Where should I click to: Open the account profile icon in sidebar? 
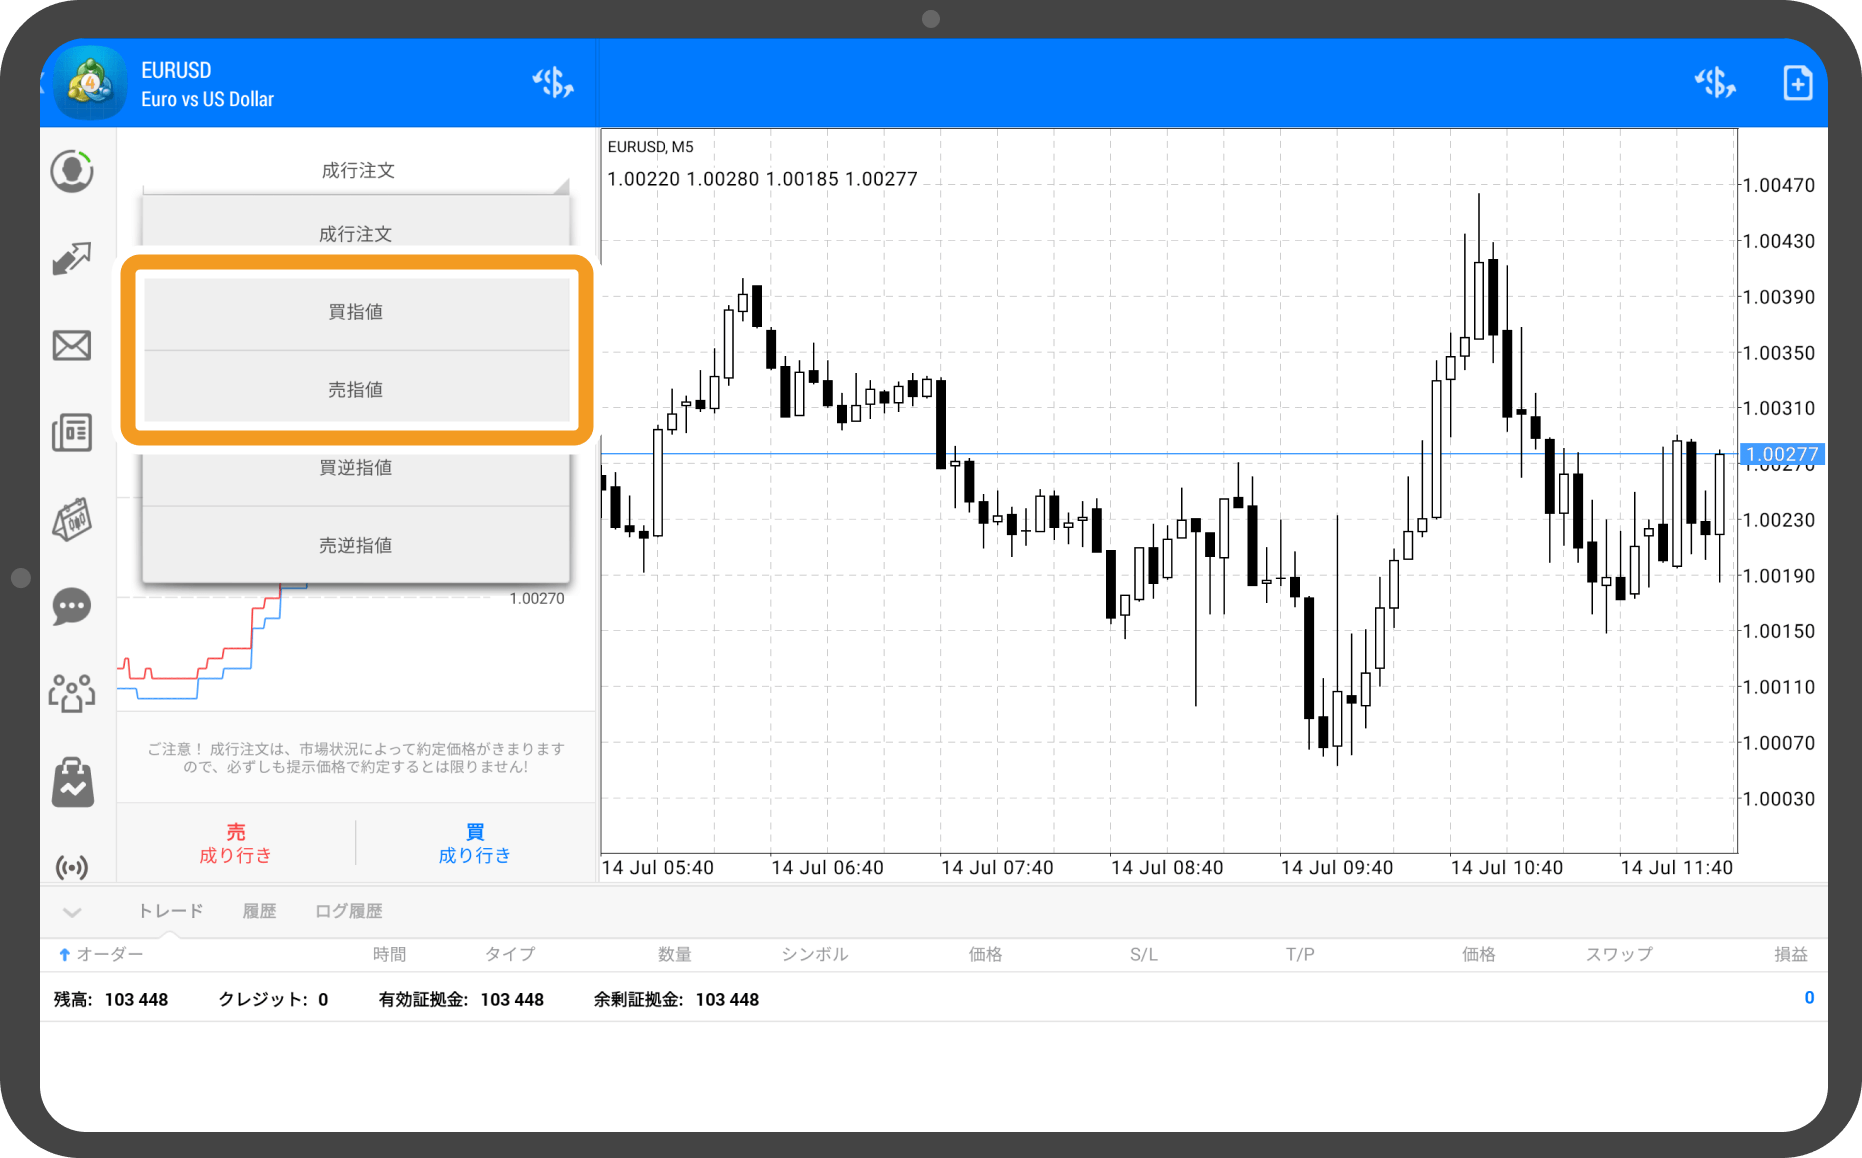(x=72, y=171)
